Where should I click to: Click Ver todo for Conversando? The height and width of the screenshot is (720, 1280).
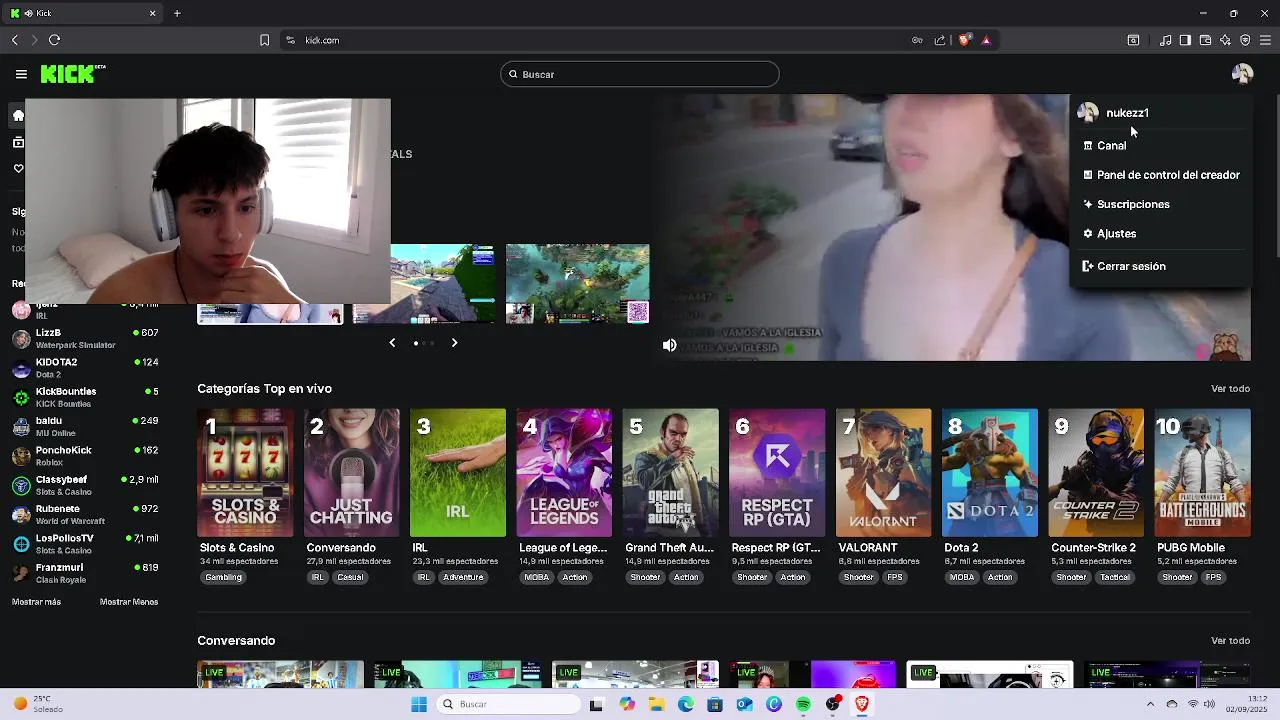[x=1230, y=641]
